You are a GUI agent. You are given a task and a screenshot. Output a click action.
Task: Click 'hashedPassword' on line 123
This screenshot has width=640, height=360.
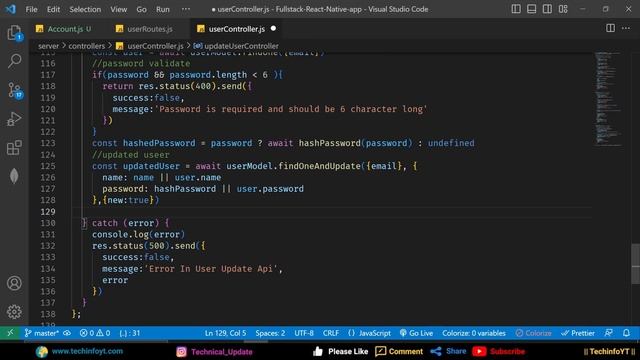coord(159,143)
